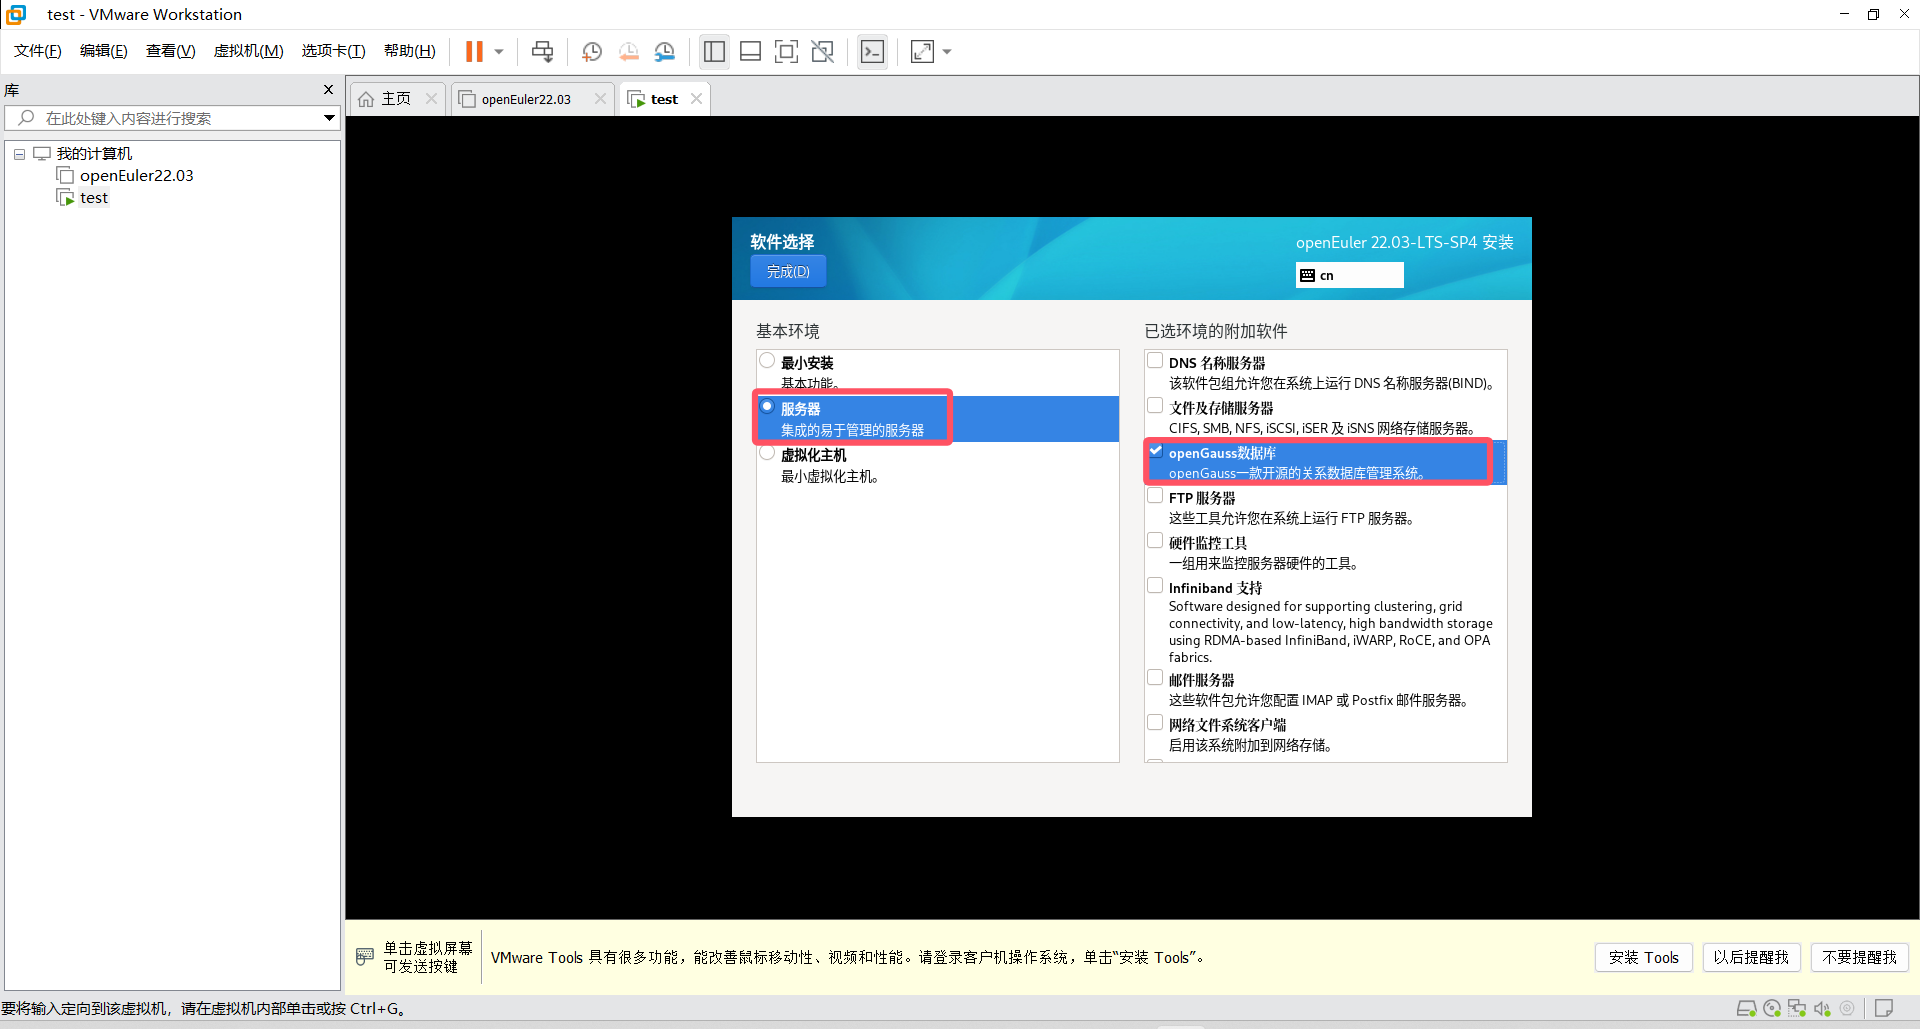
Task: Click the hard disk status icon
Action: [1746, 1009]
